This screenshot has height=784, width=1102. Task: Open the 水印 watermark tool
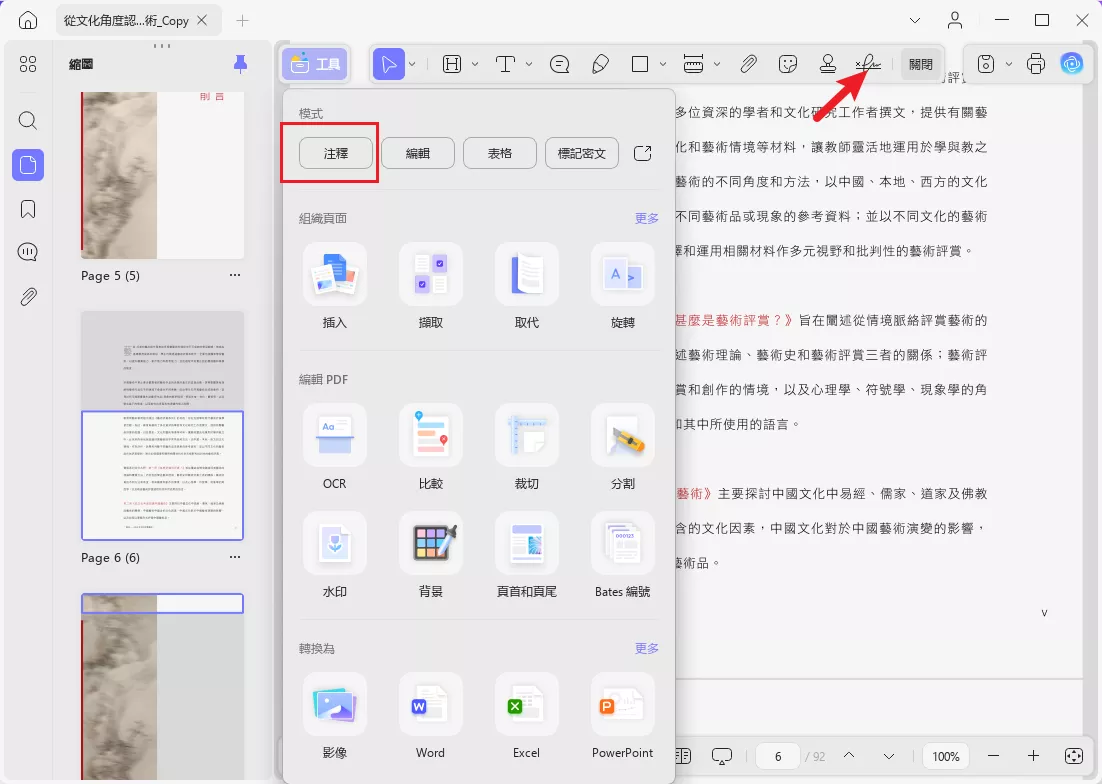pos(335,556)
